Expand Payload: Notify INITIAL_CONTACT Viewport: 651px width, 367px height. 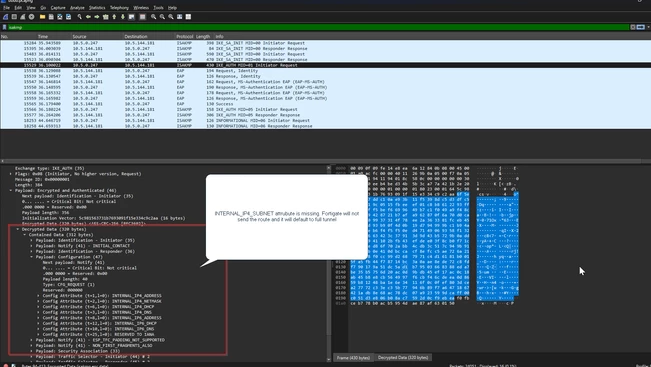coord(32,246)
